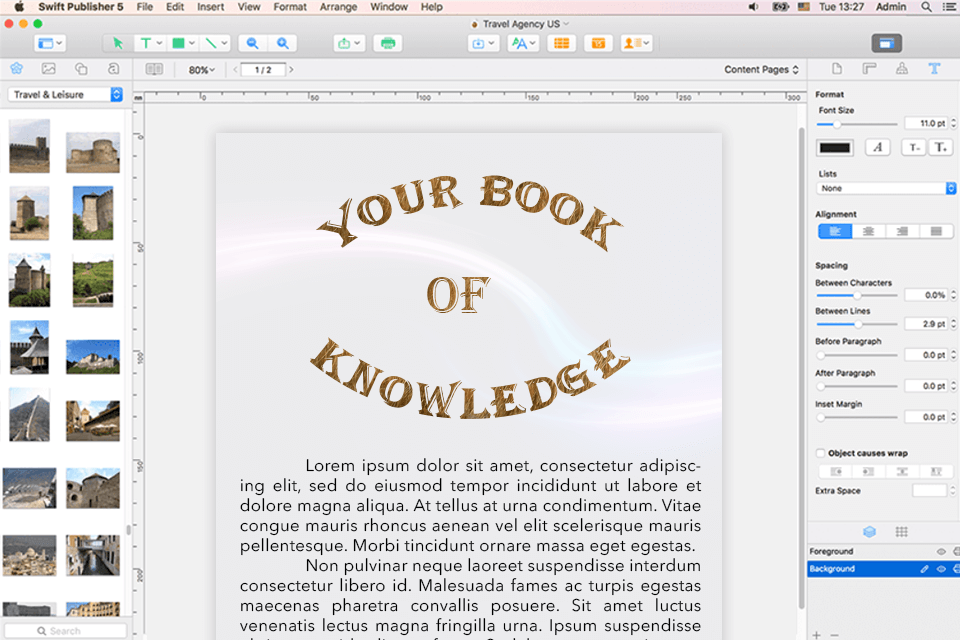Open the contact data field button
This screenshot has height=640, width=960.
[636, 43]
